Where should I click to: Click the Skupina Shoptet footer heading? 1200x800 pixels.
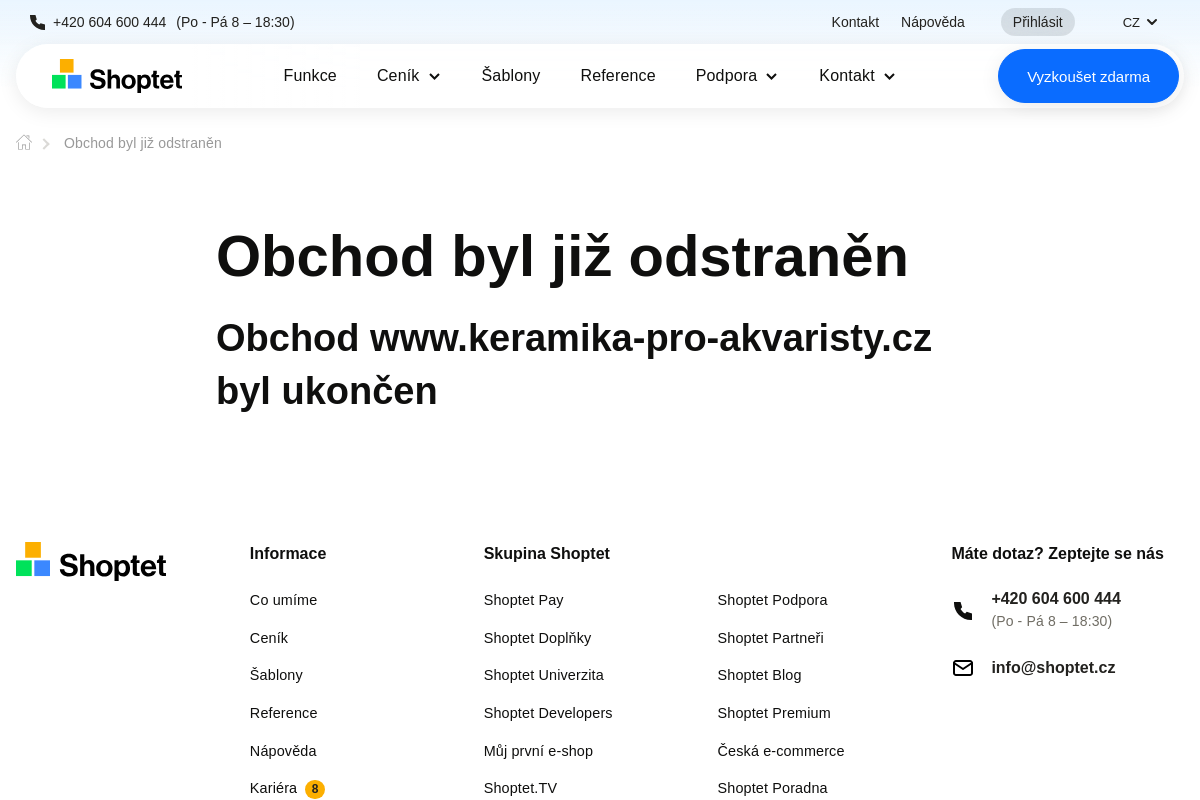547,554
